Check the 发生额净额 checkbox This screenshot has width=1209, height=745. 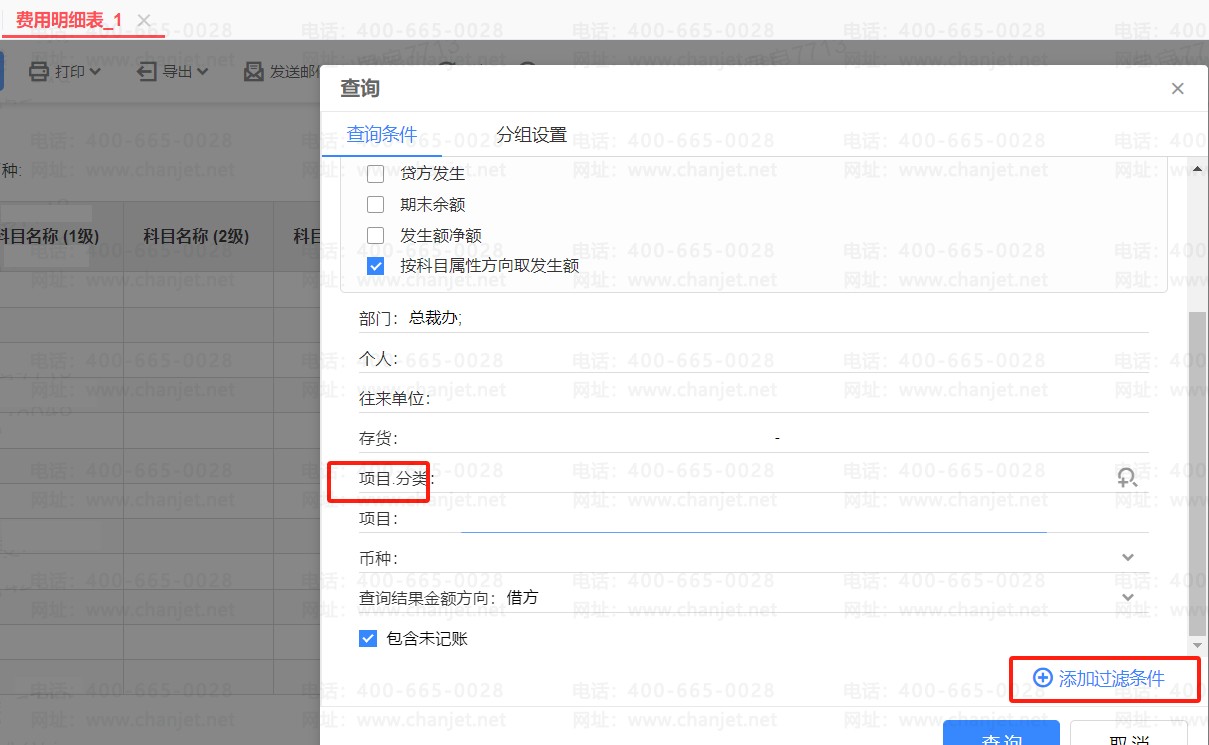click(x=376, y=236)
